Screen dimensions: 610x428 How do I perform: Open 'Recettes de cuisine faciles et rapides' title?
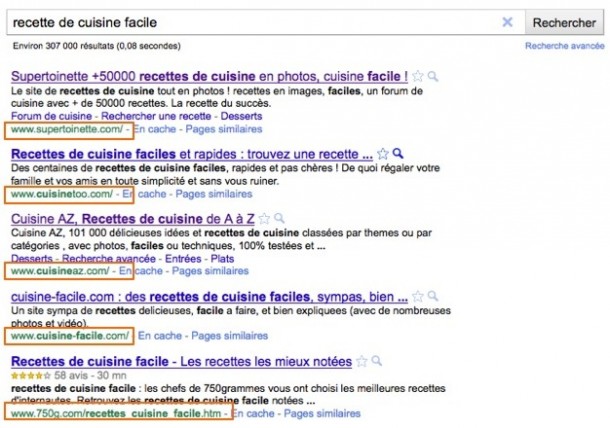coord(192,154)
